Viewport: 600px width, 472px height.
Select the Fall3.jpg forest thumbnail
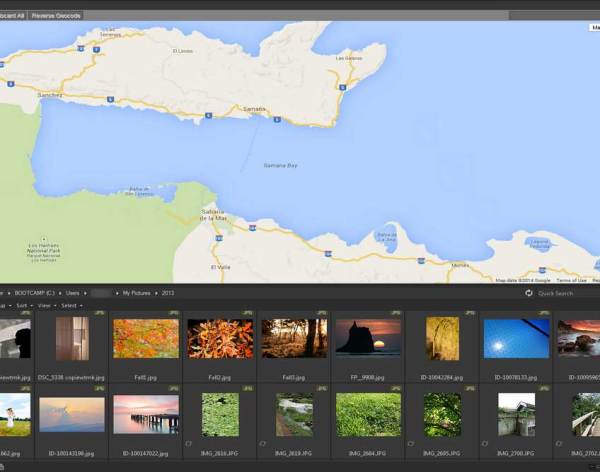pyautogui.click(x=294, y=339)
